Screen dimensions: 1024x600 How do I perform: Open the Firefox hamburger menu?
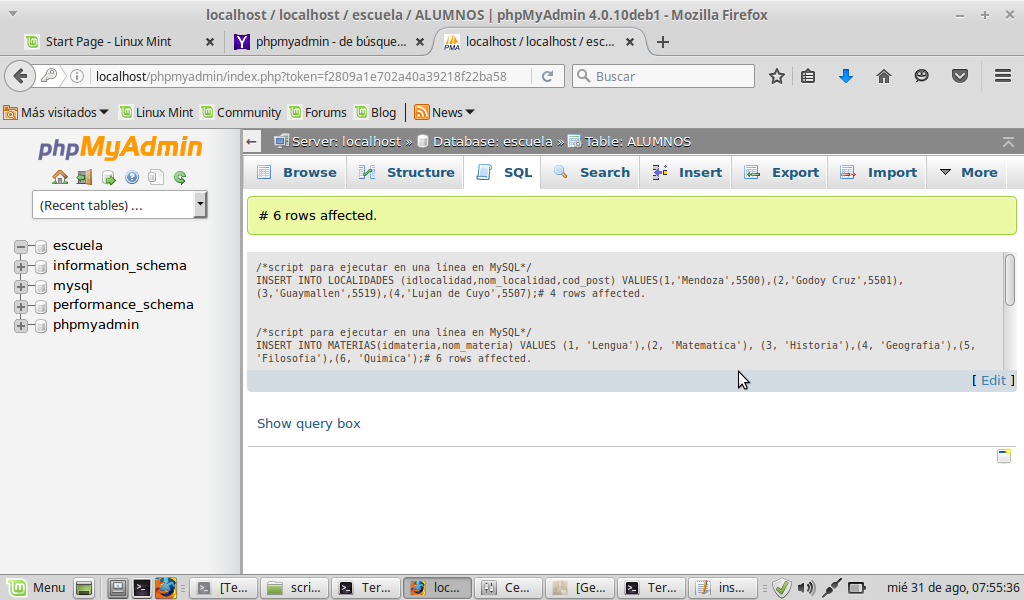pyautogui.click(x=1003, y=76)
